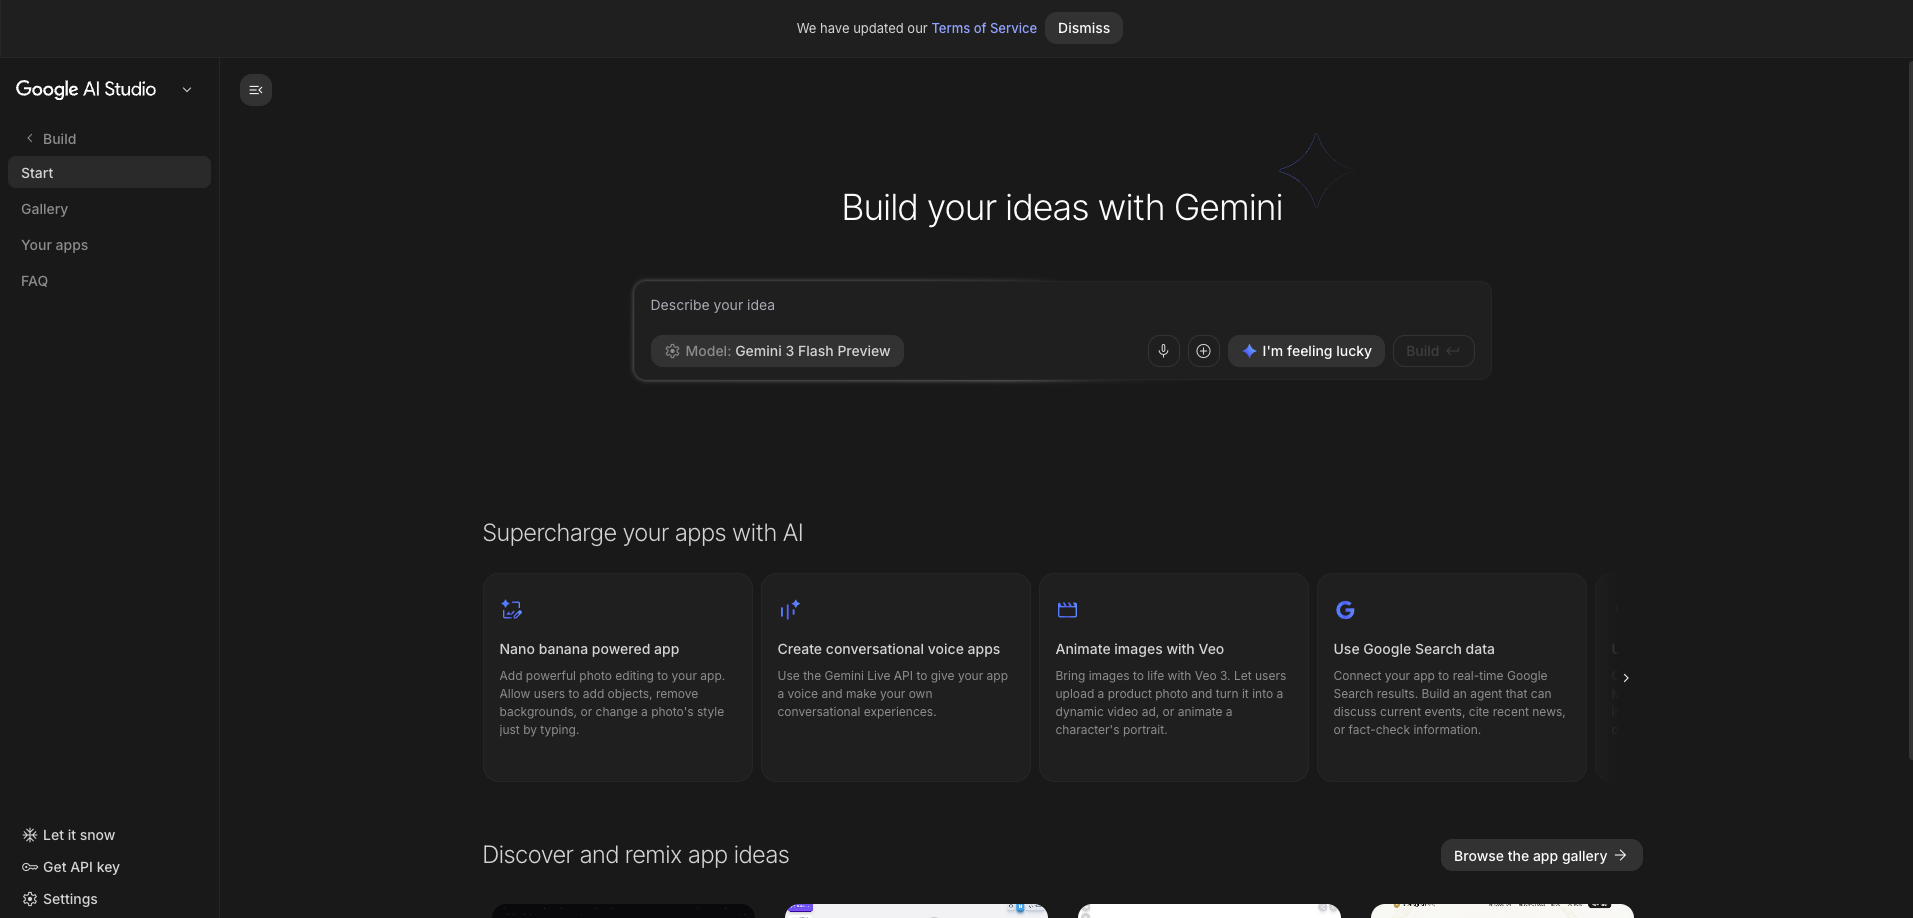
Task: Click Browse the app gallery
Action: (1540, 855)
